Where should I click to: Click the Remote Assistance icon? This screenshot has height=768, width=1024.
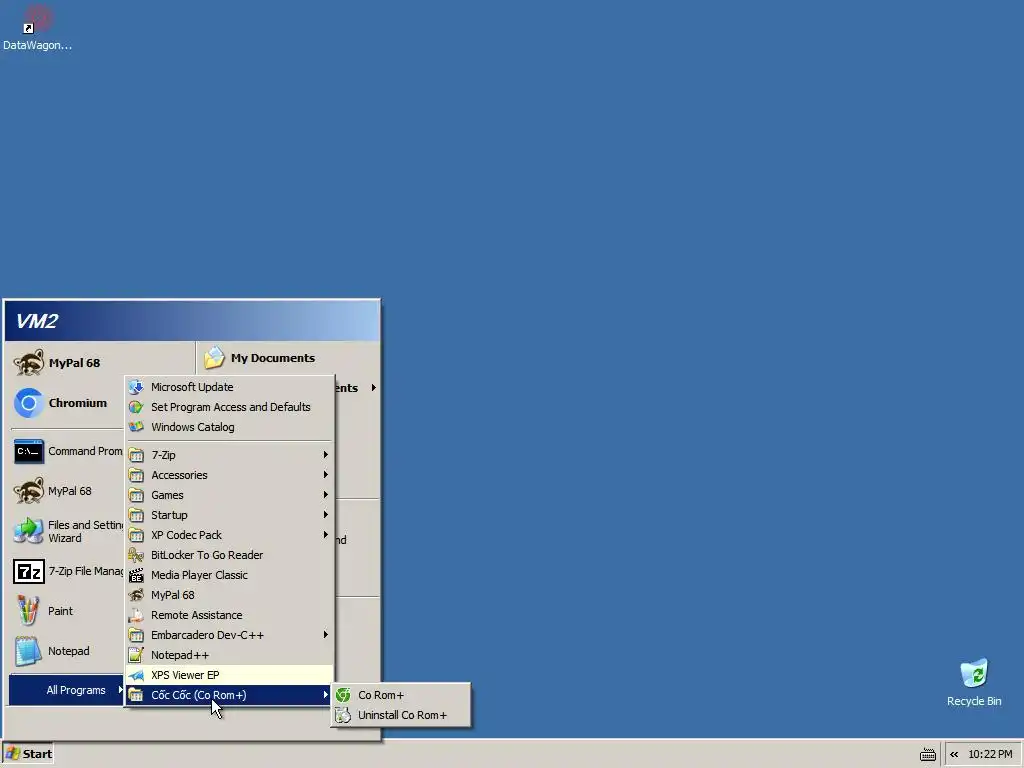pyautogui.click(x=136, y=615)
